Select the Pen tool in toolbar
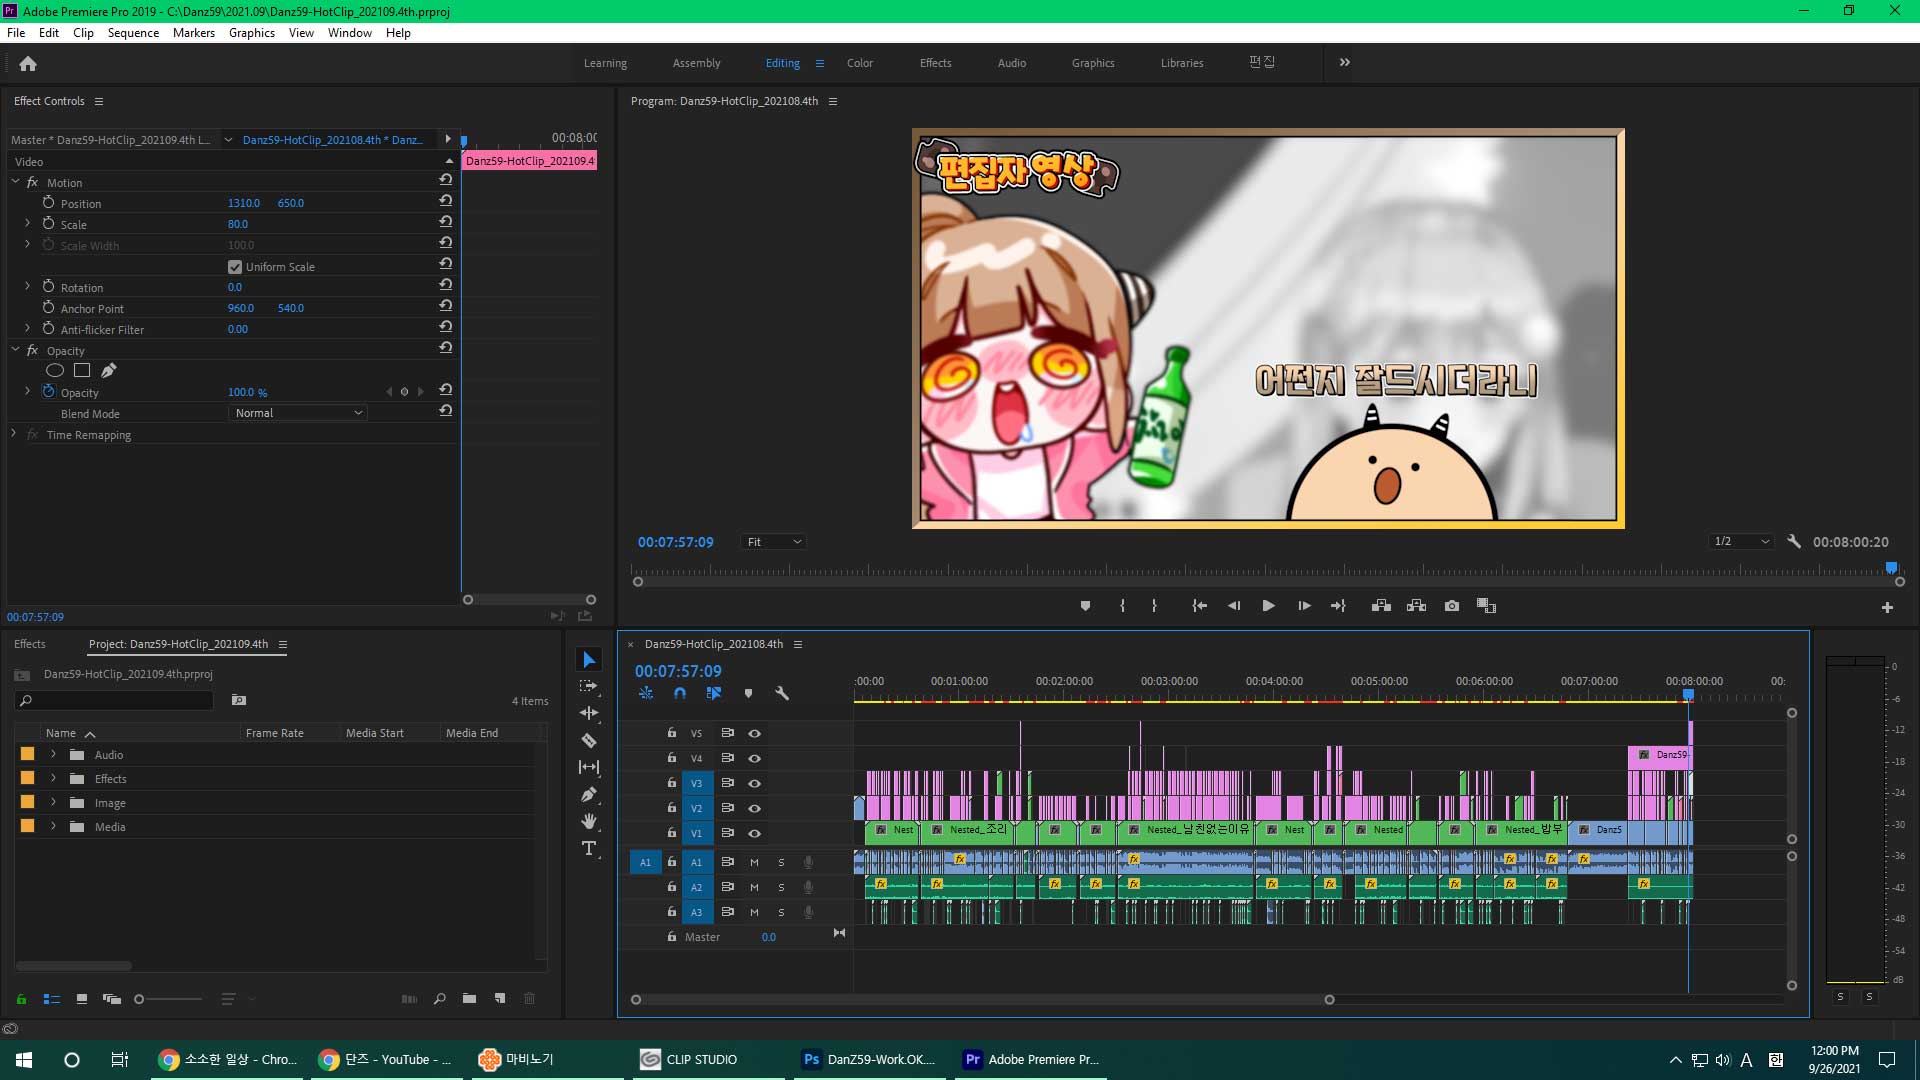Image resolution: width=1920 pixels, height=1080 pixels. tap(589, 794)
